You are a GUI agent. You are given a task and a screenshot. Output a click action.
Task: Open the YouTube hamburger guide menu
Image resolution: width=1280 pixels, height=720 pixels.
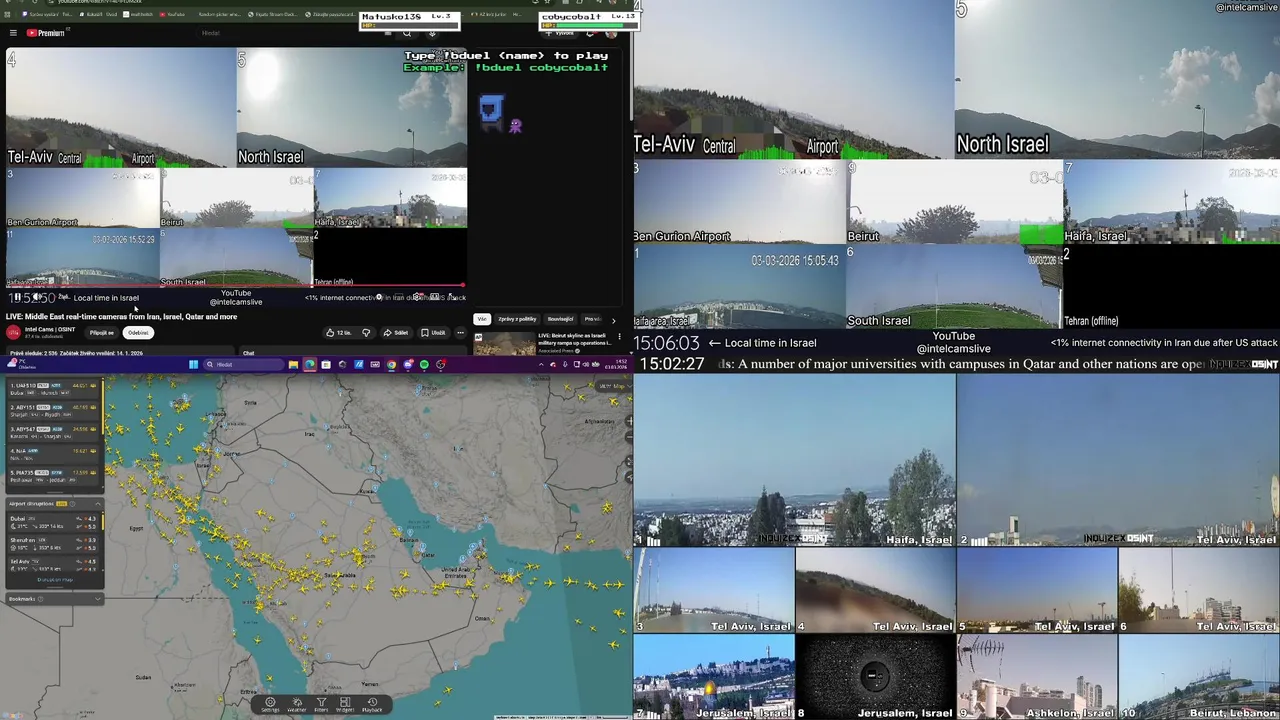coord(13,33)
